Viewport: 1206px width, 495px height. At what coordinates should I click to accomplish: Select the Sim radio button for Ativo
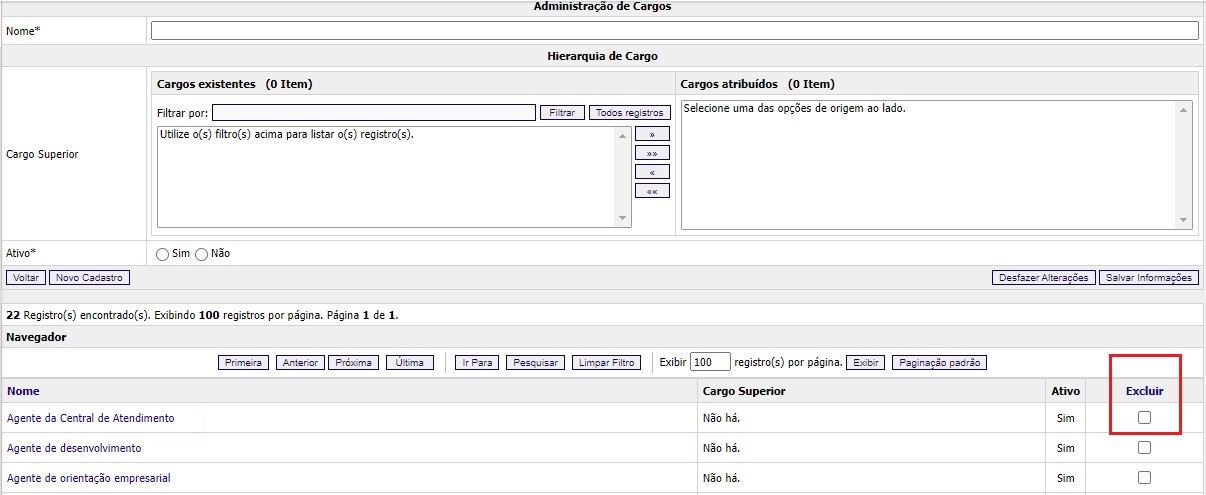pos(163,254)
